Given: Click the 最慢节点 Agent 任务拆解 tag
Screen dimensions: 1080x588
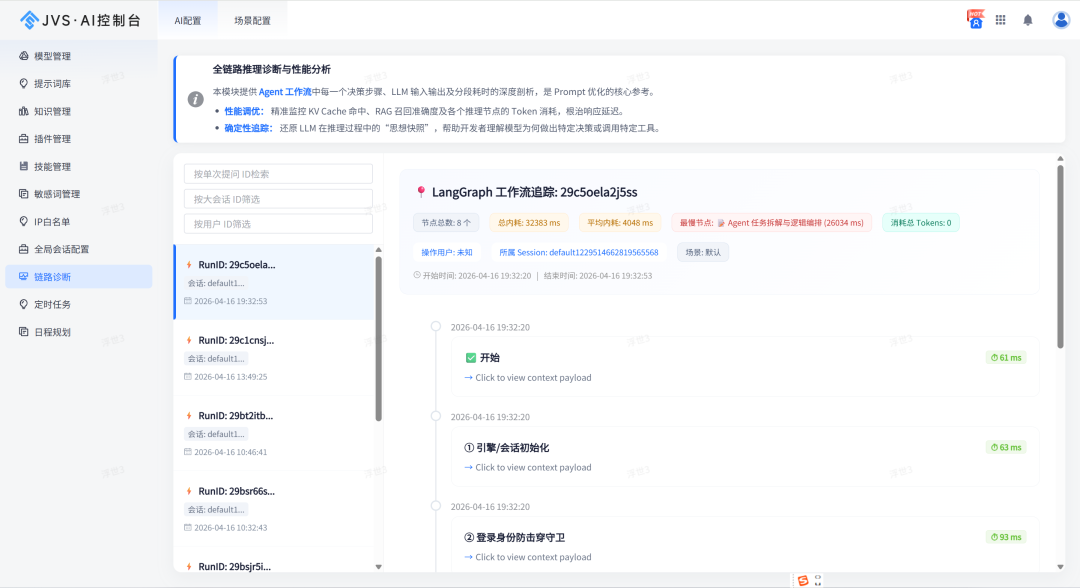Looking at the screenshot, I should coord(771,222).
